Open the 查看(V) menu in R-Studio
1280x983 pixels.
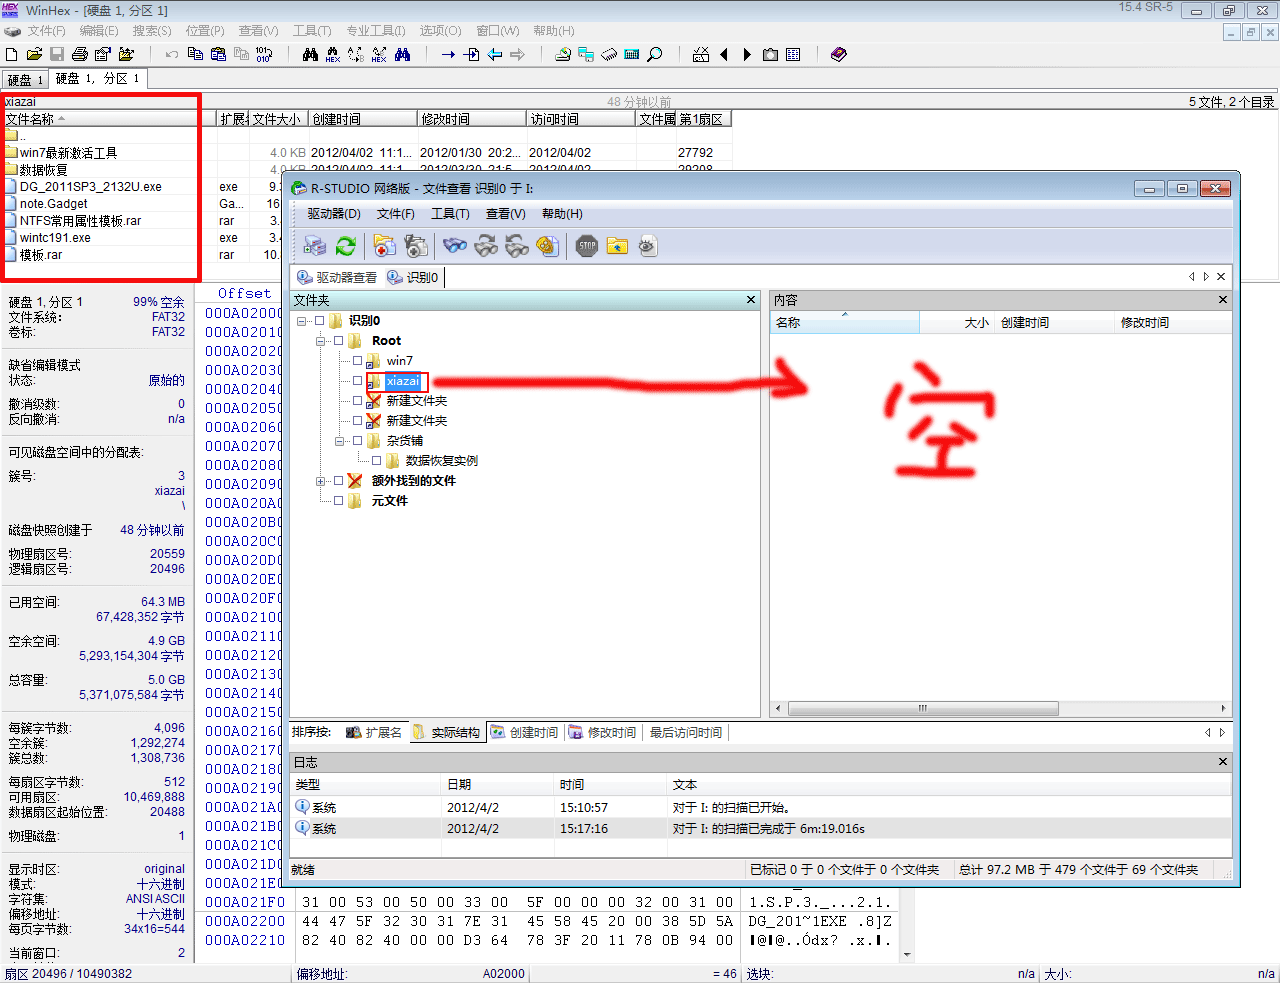(x=506, y=214)
